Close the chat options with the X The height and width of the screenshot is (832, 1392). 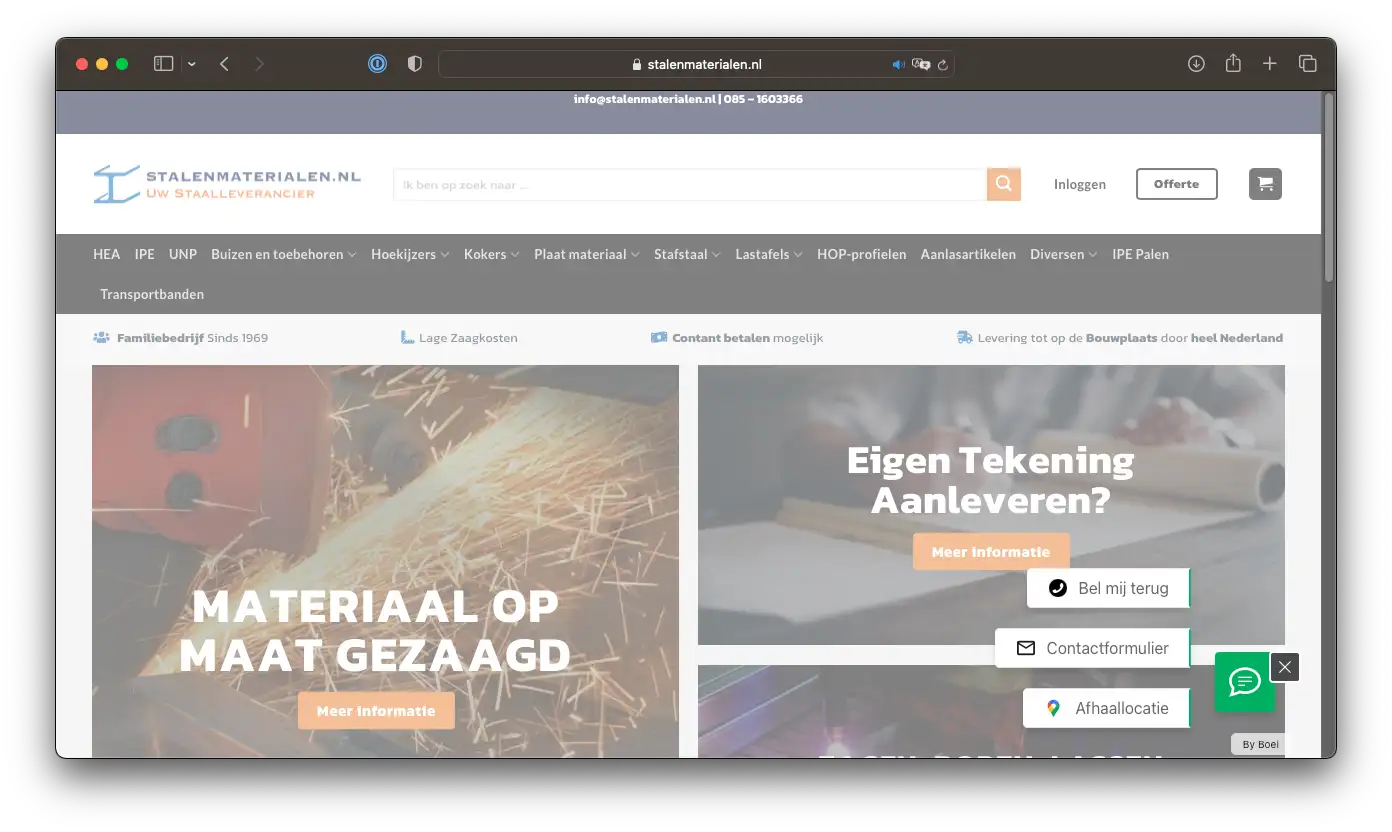(x=1285, y=667)
